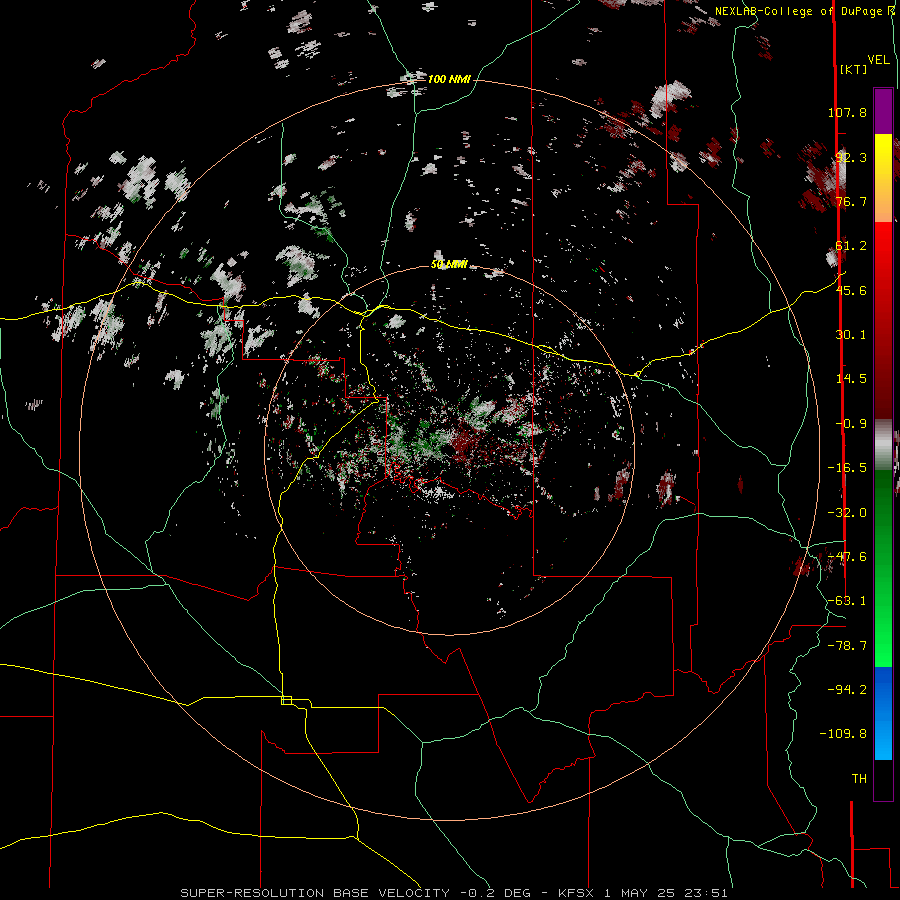Click the [KT] units label
The width and height of the screenshot is (900, 900).
click(x=854, y=69)
